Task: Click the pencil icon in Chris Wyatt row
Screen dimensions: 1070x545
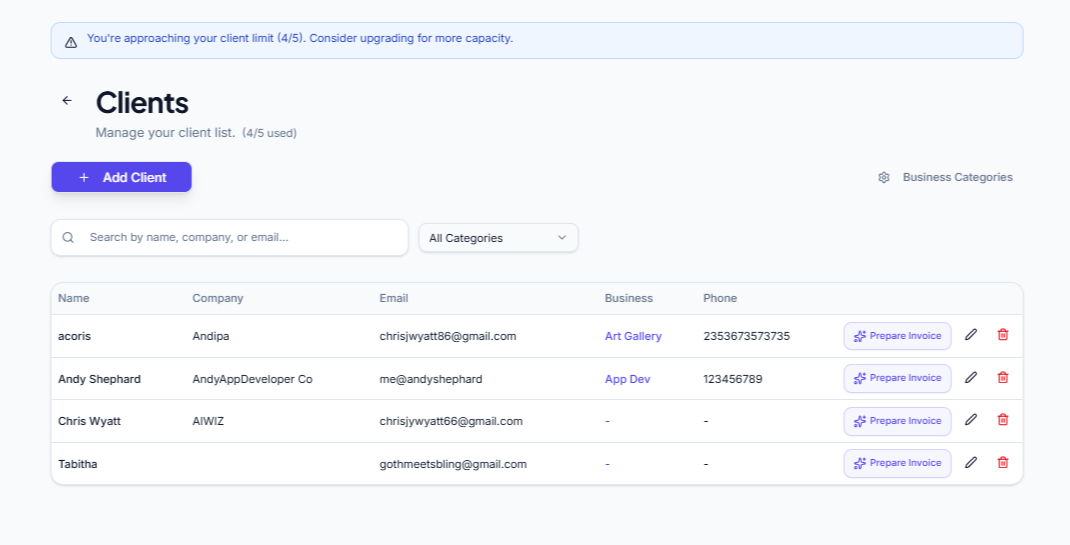Action: (970, 420)
